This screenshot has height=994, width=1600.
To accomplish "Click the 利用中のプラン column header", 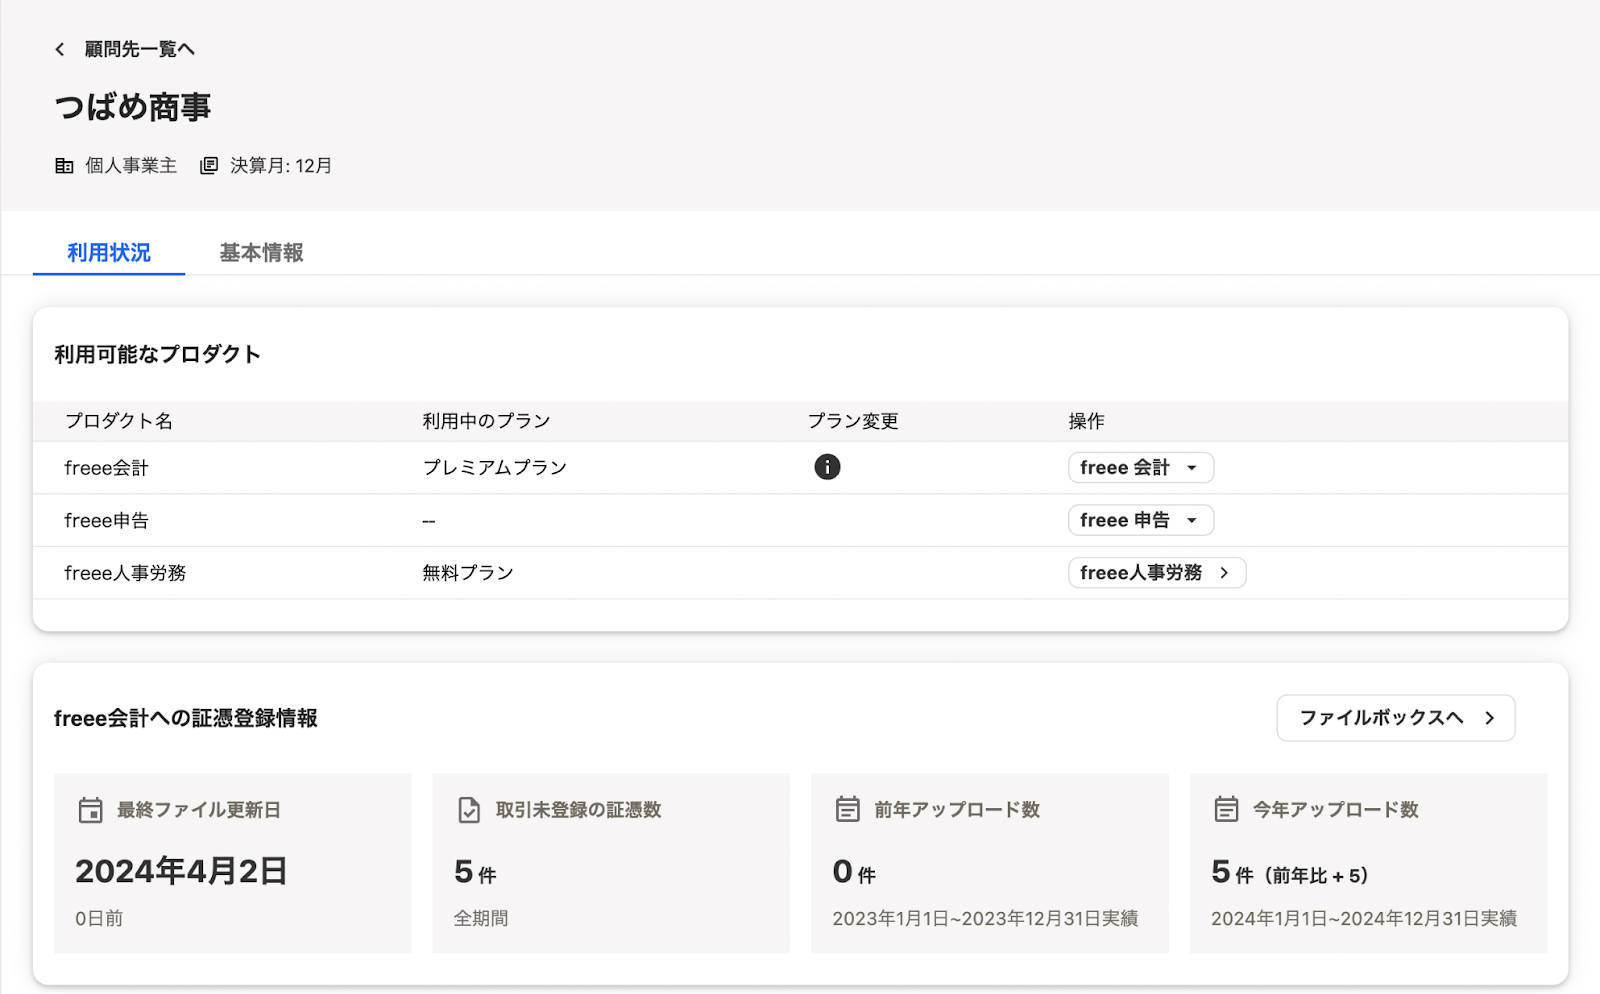I will point(486,421).
